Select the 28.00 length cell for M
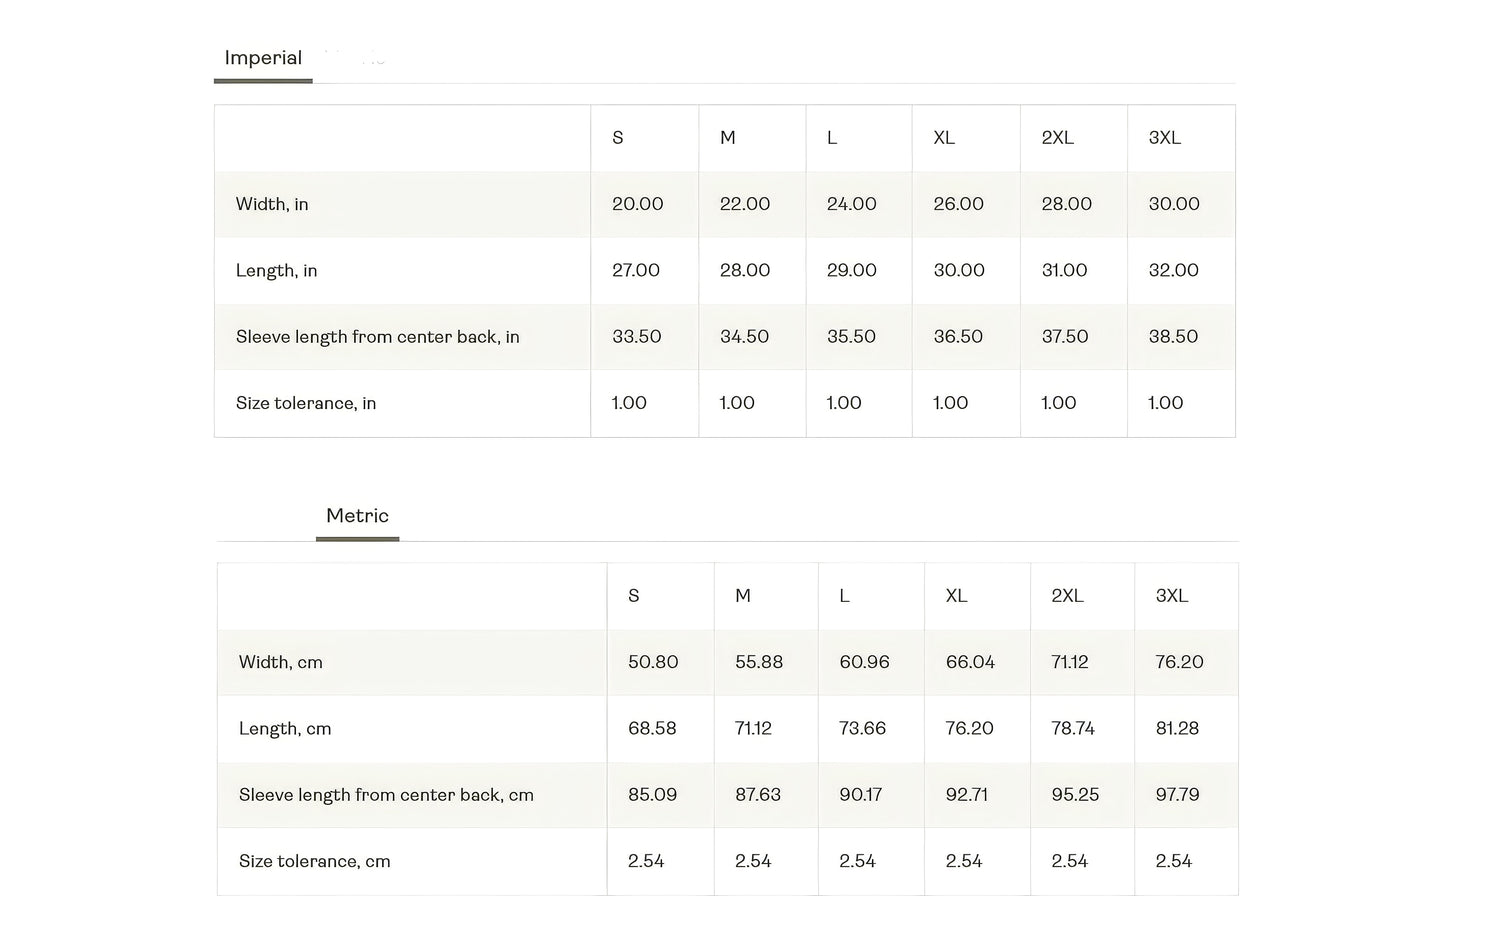The height and width of the screenshot is (934, 1500). click(745, 271)
